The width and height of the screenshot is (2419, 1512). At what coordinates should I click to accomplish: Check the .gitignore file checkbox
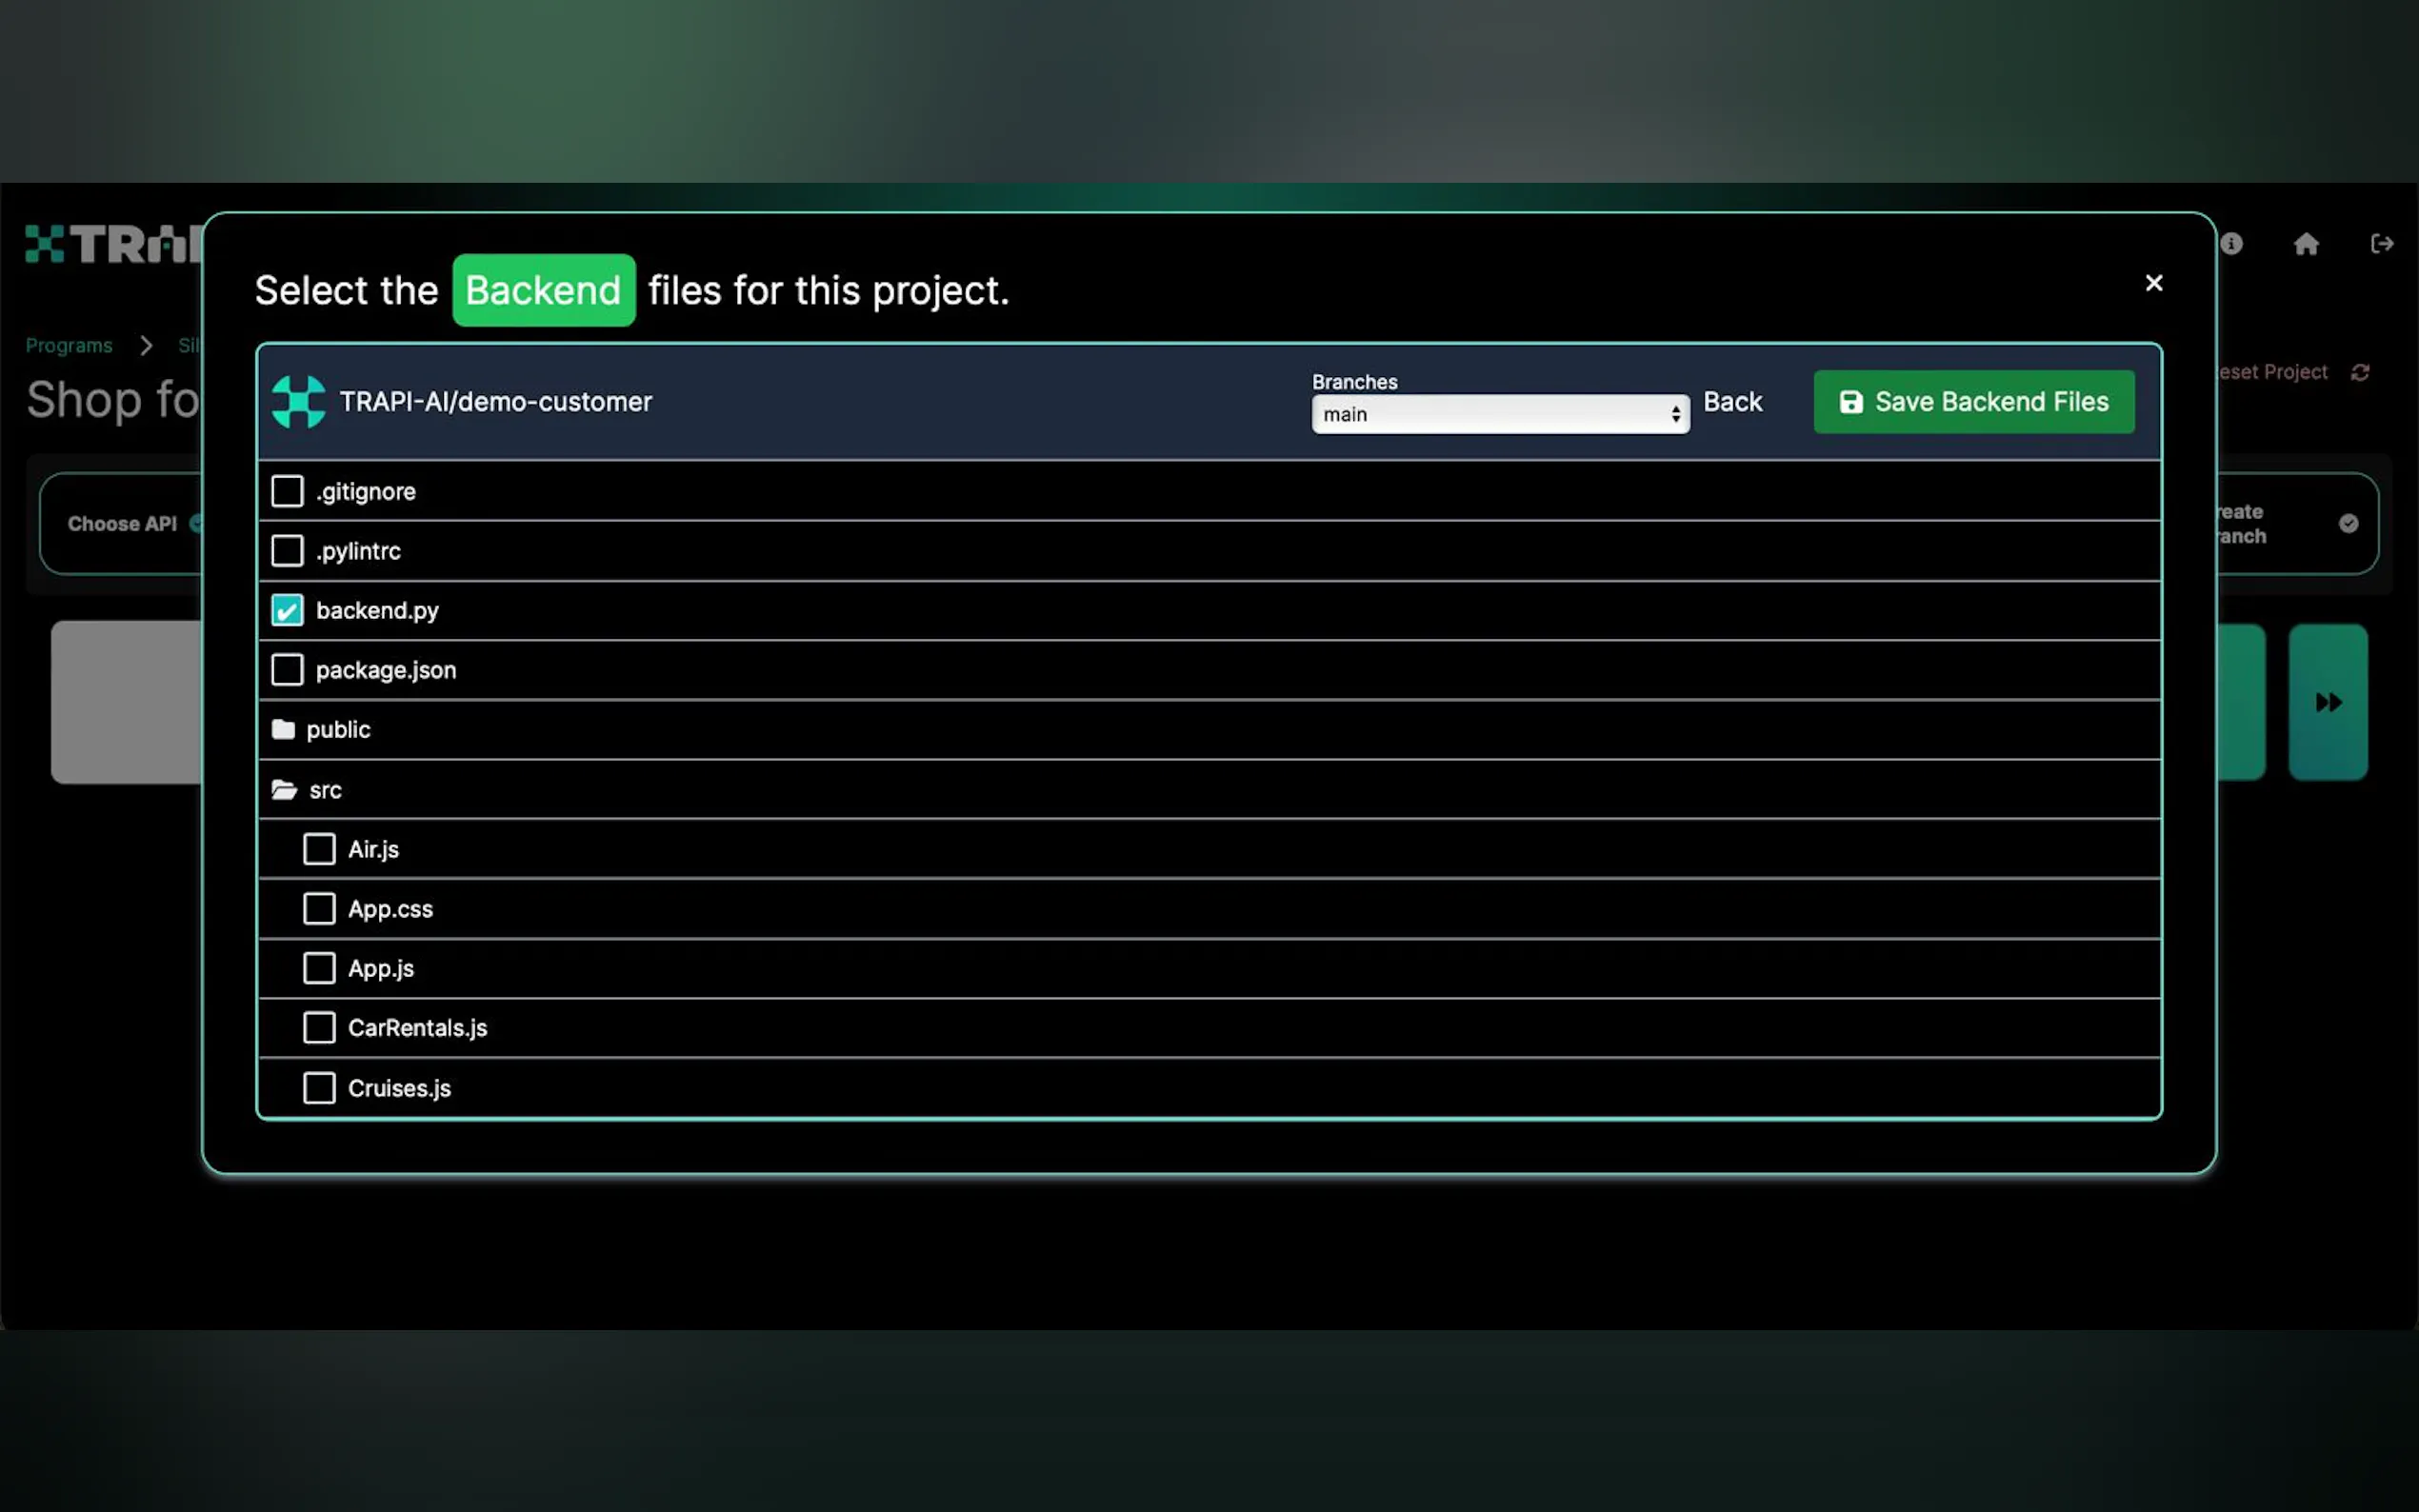(287, 491)
